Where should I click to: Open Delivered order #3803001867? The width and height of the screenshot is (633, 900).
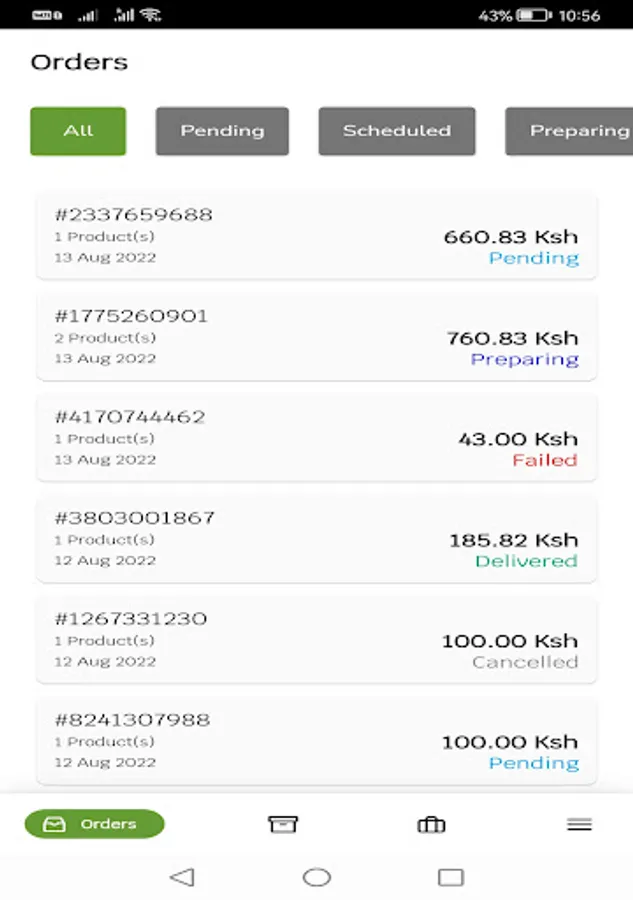(316, 540)
